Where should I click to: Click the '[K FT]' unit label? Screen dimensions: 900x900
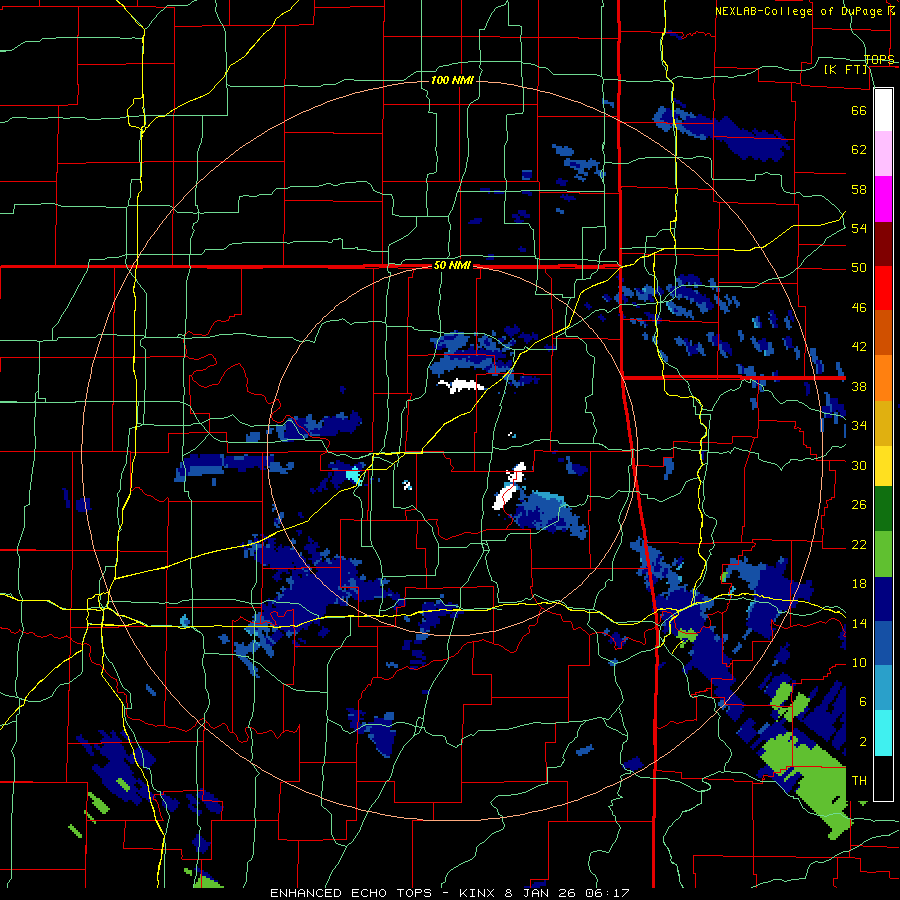[x=845, y=70]
